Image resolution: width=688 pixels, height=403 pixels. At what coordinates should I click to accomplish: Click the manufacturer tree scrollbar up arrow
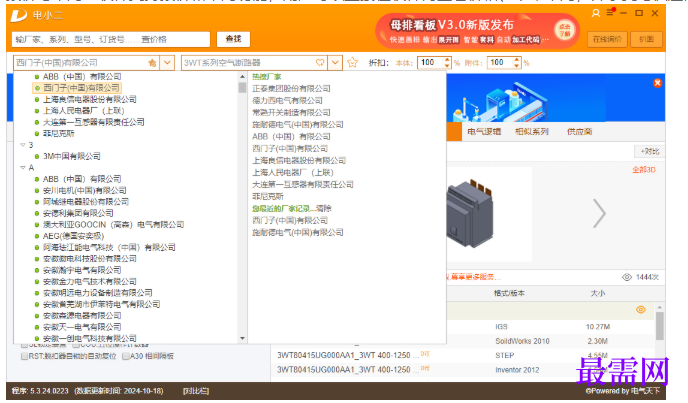tap(242, 76)
